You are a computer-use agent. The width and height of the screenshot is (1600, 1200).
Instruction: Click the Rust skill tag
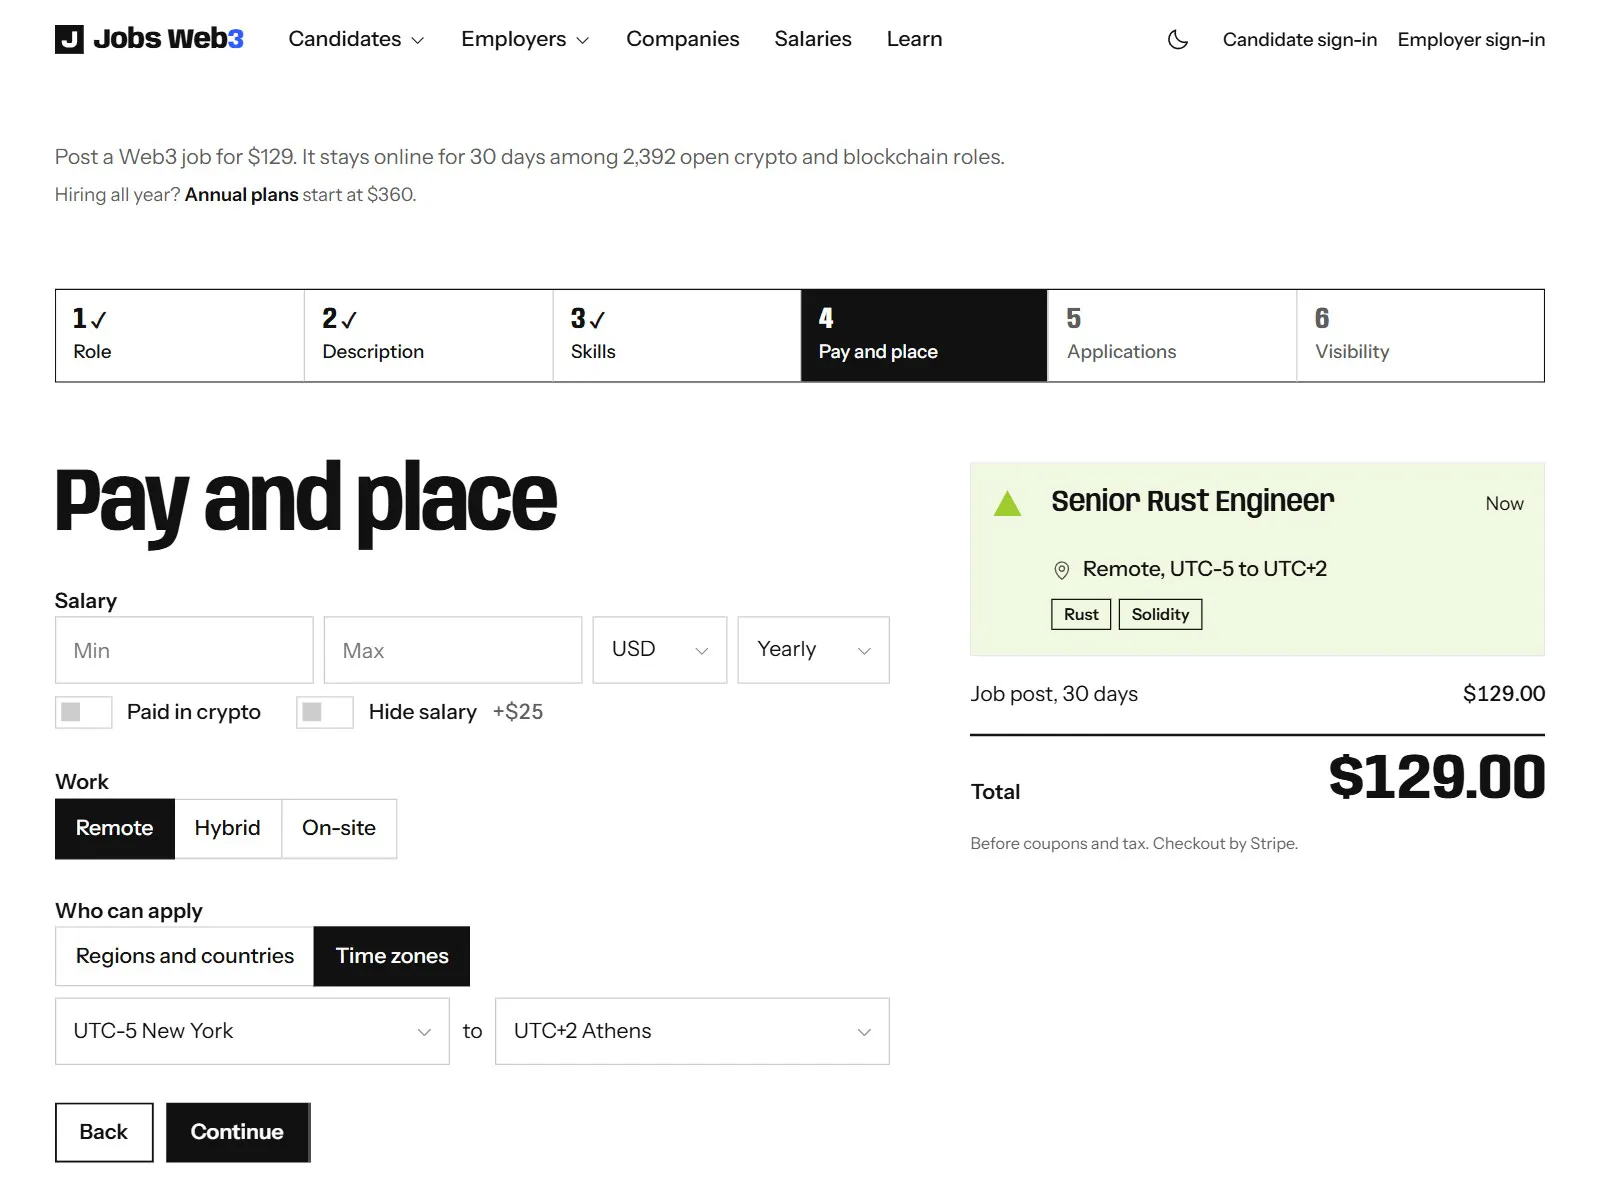coord(1081,614)
